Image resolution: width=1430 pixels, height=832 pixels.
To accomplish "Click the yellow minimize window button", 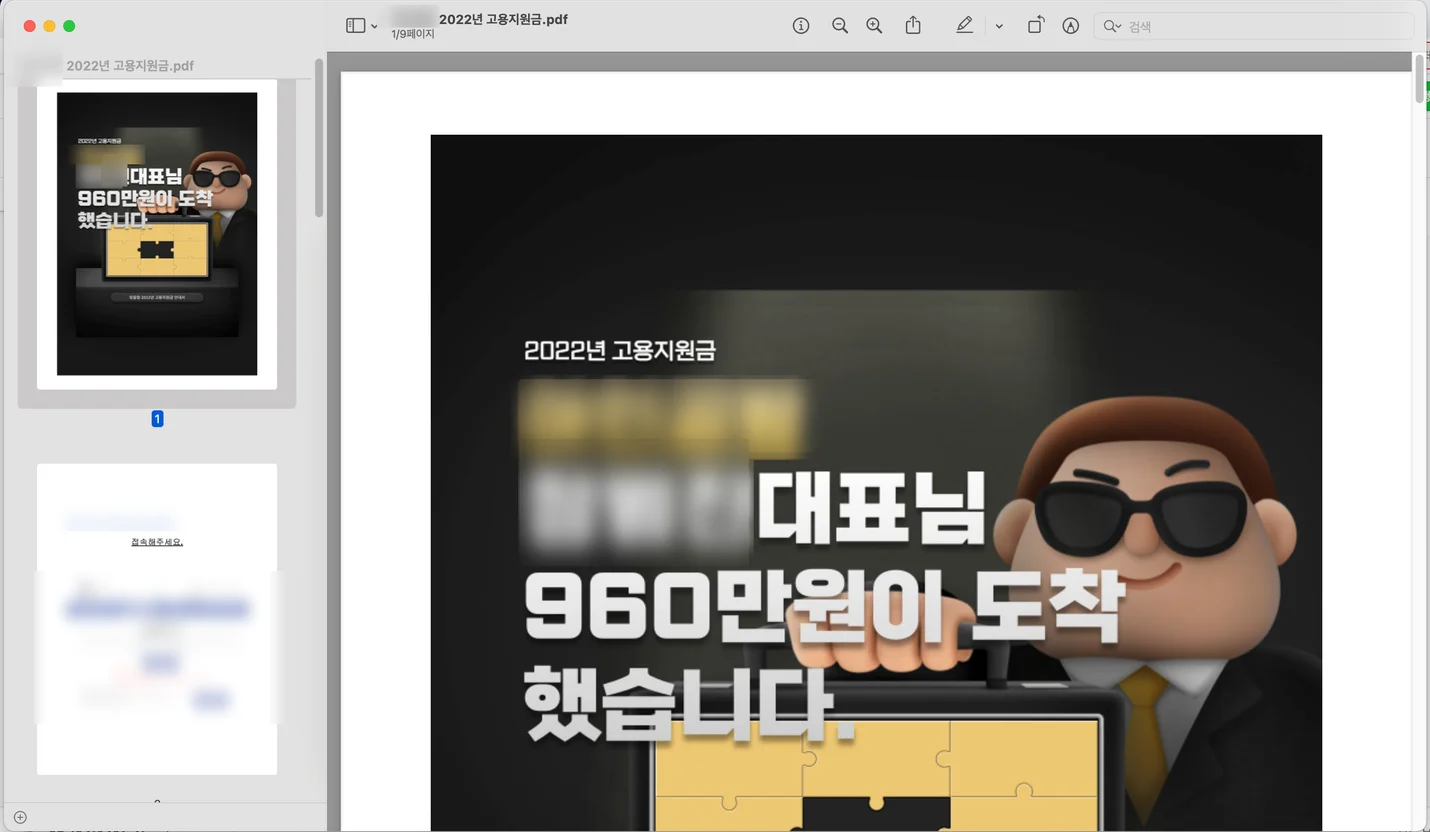I will click(x=49, y=26).
